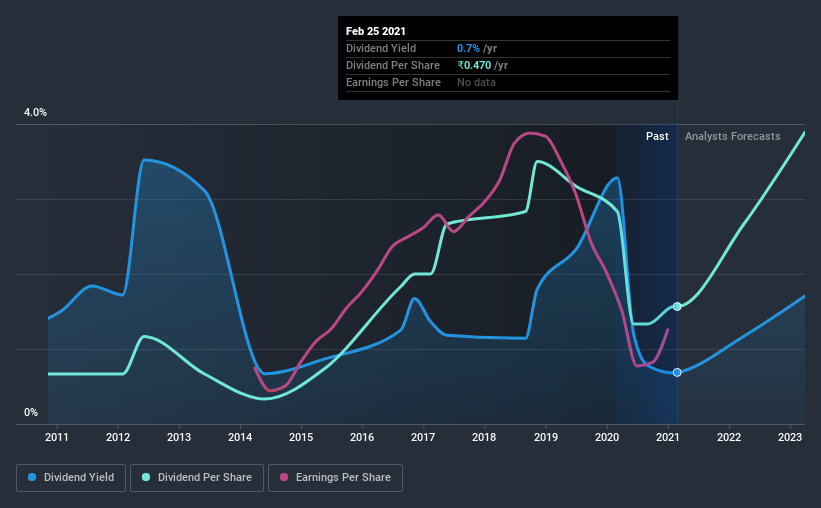Click the 2020 x-axis label
The height and width of the screenshot is (508, 821).
(607, 437)
